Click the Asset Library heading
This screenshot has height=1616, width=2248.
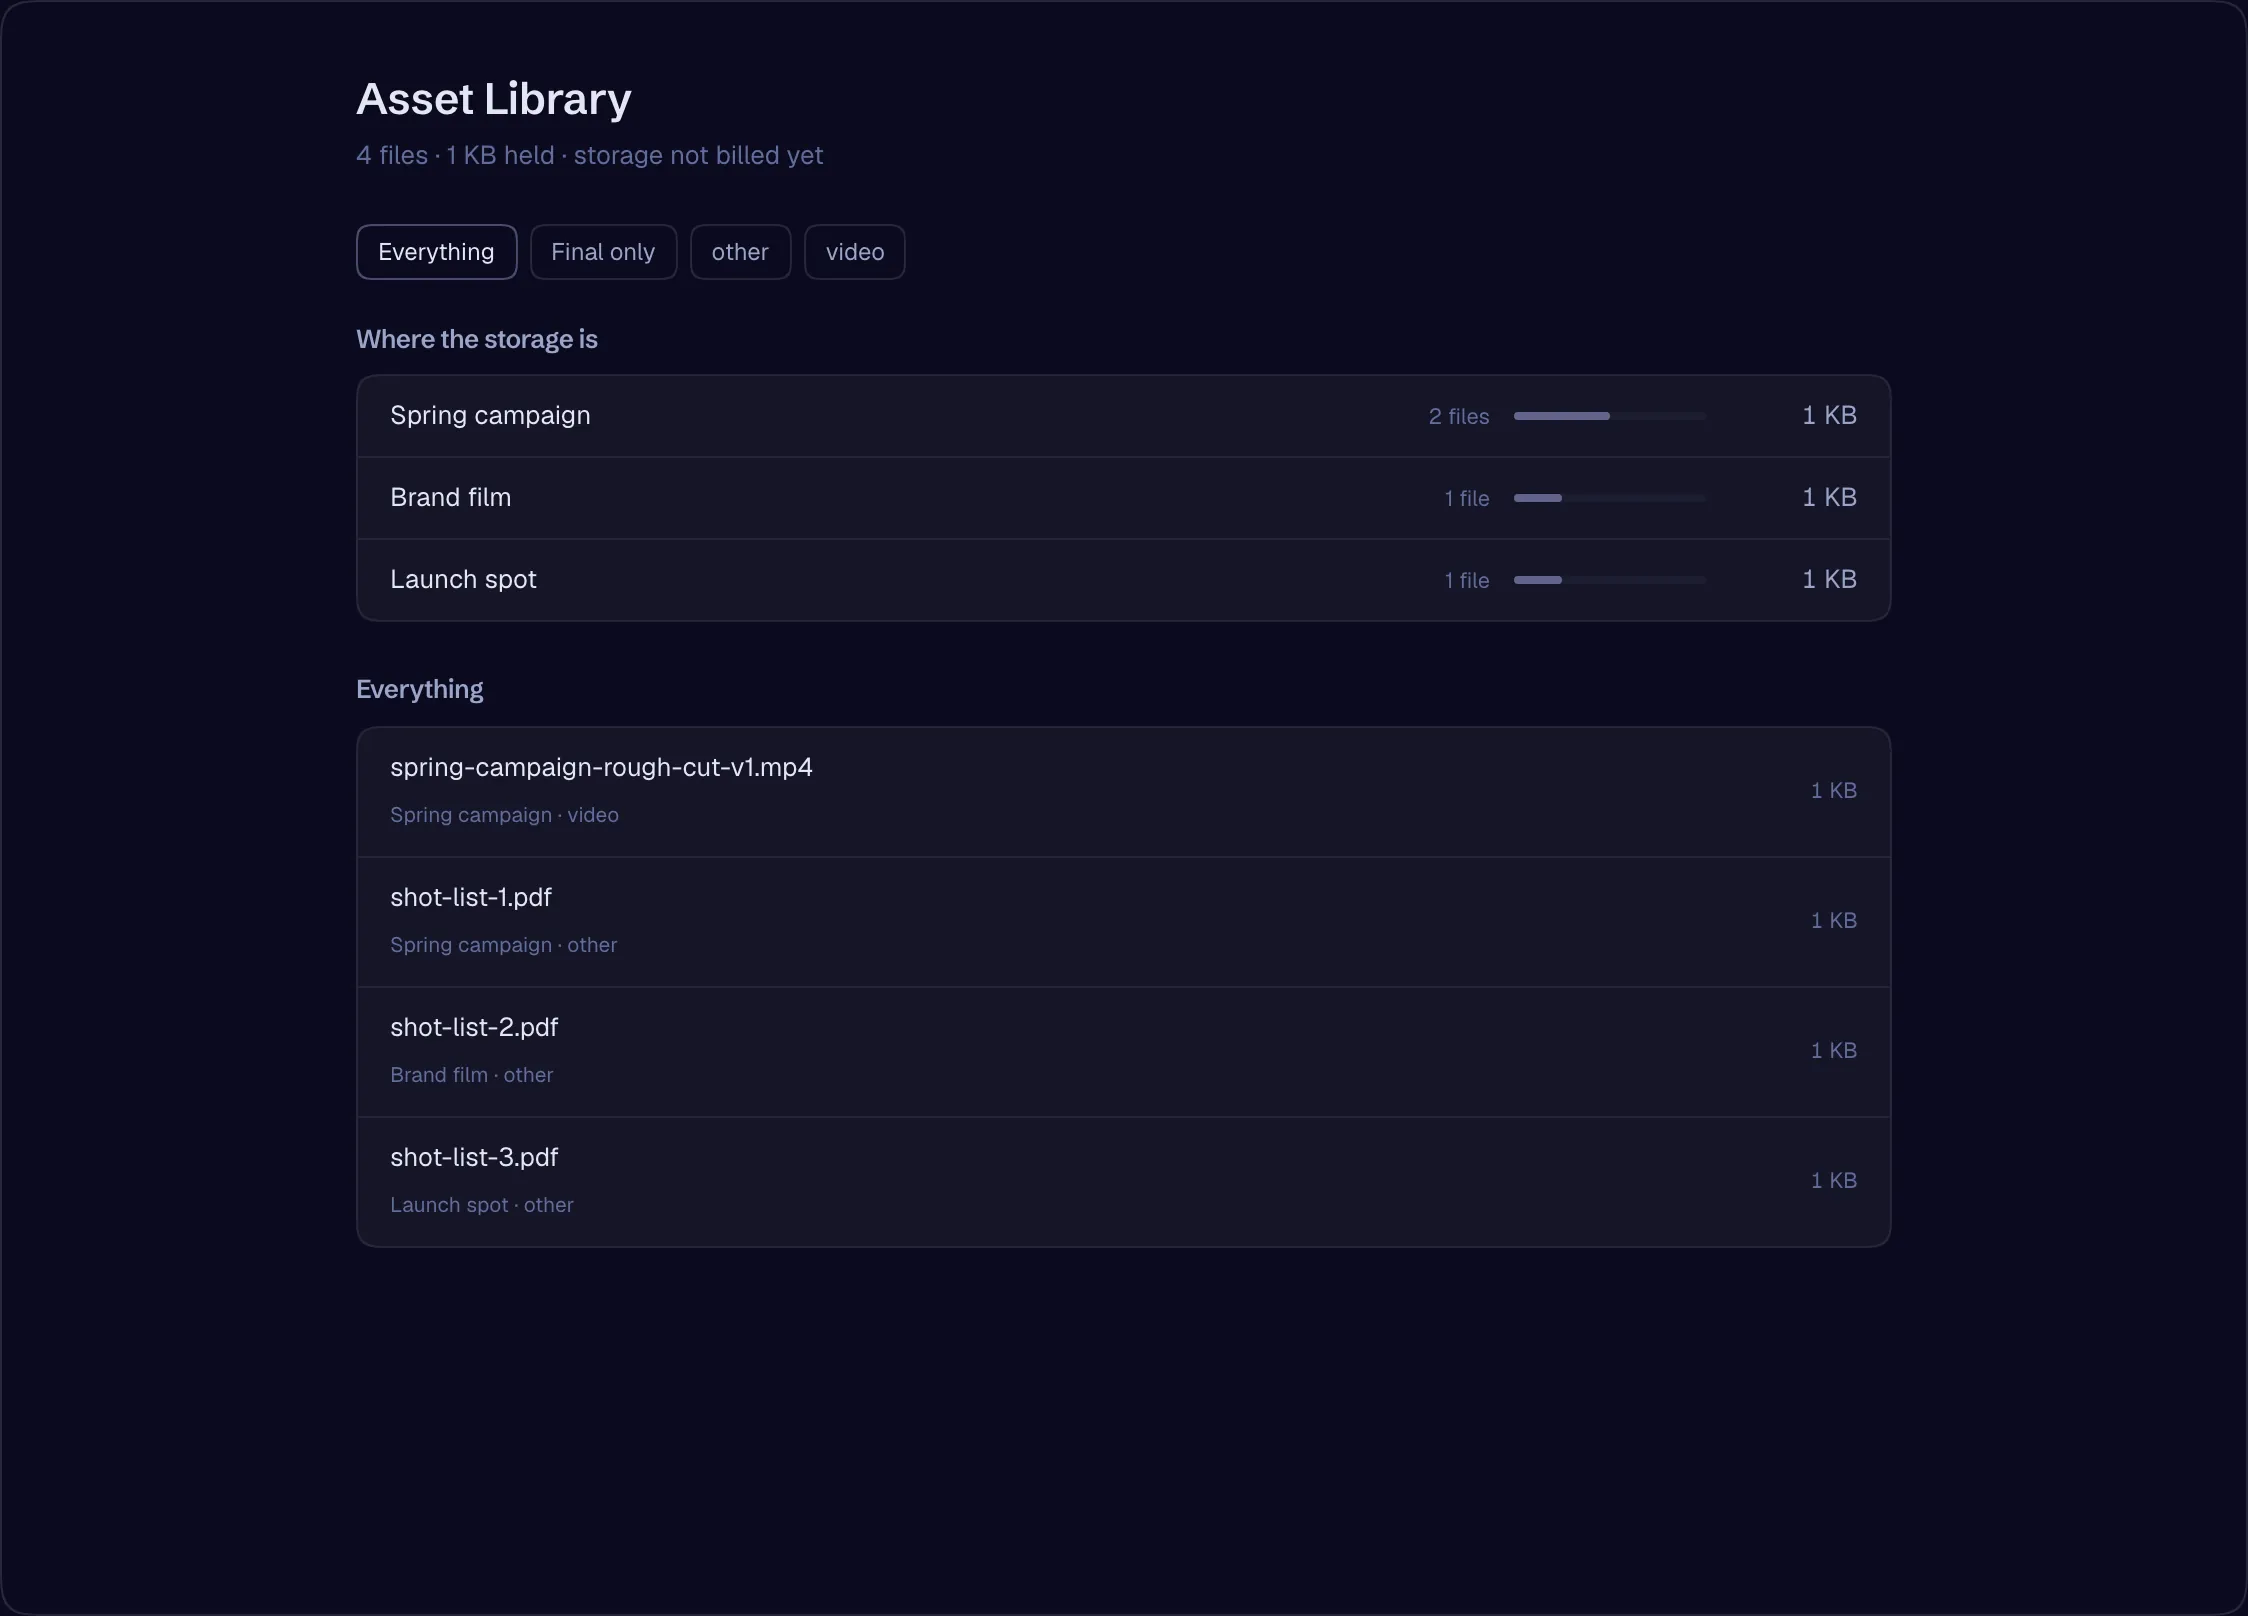pos(494,99)
